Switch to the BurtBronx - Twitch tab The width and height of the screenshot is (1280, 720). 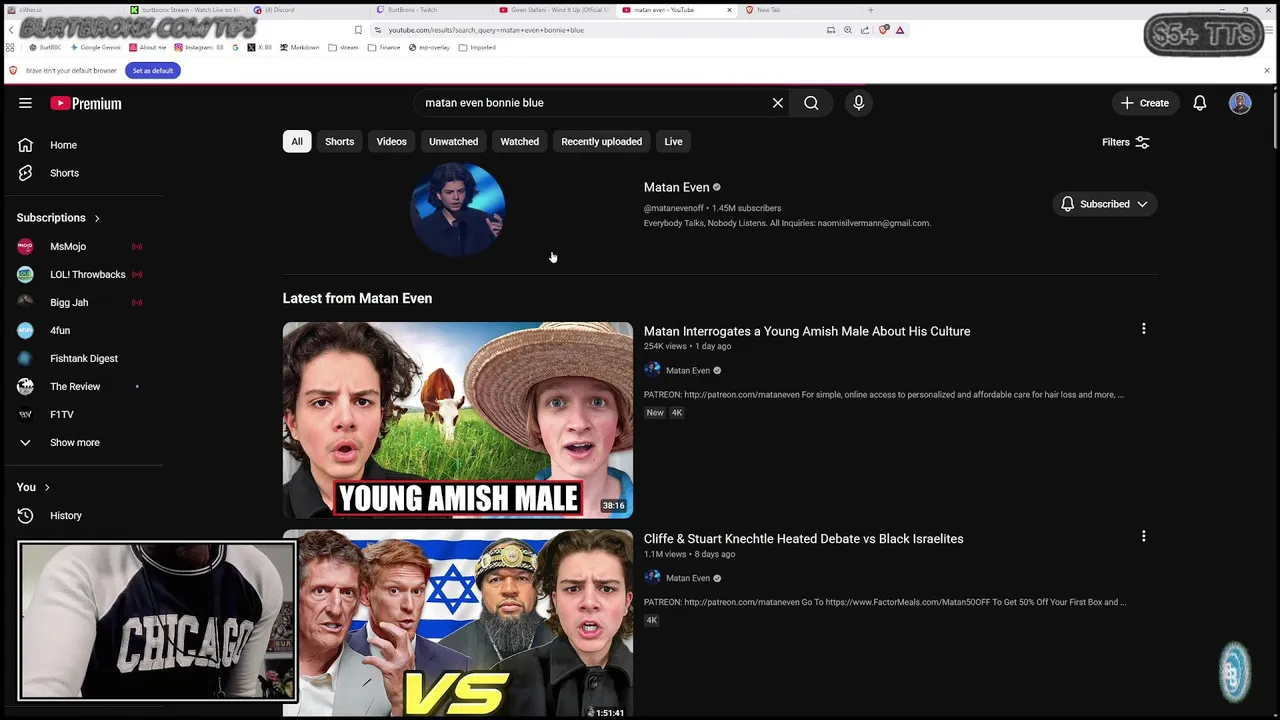pos(430,9)
